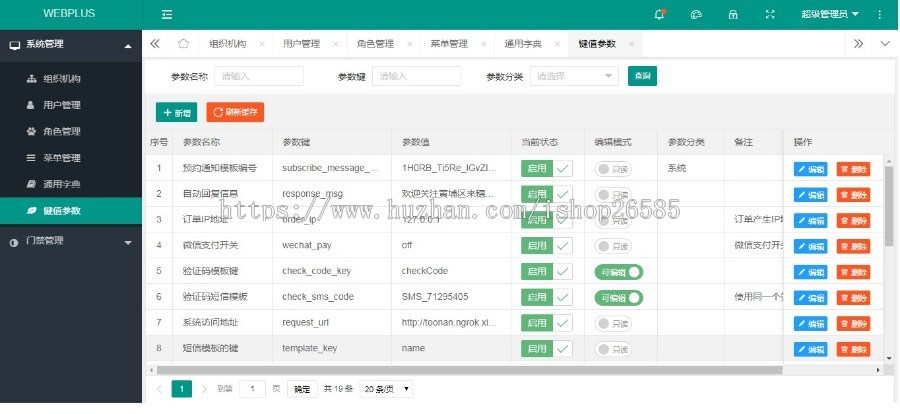Toggle fullscreen mode icon
Screen dimensions: 900x414
pyautogui.click(x=769, y=14)
